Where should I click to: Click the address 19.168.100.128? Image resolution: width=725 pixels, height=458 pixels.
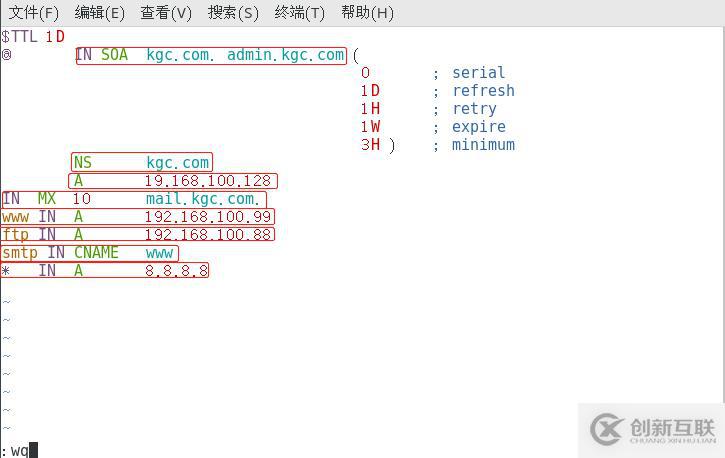point(208,181)
